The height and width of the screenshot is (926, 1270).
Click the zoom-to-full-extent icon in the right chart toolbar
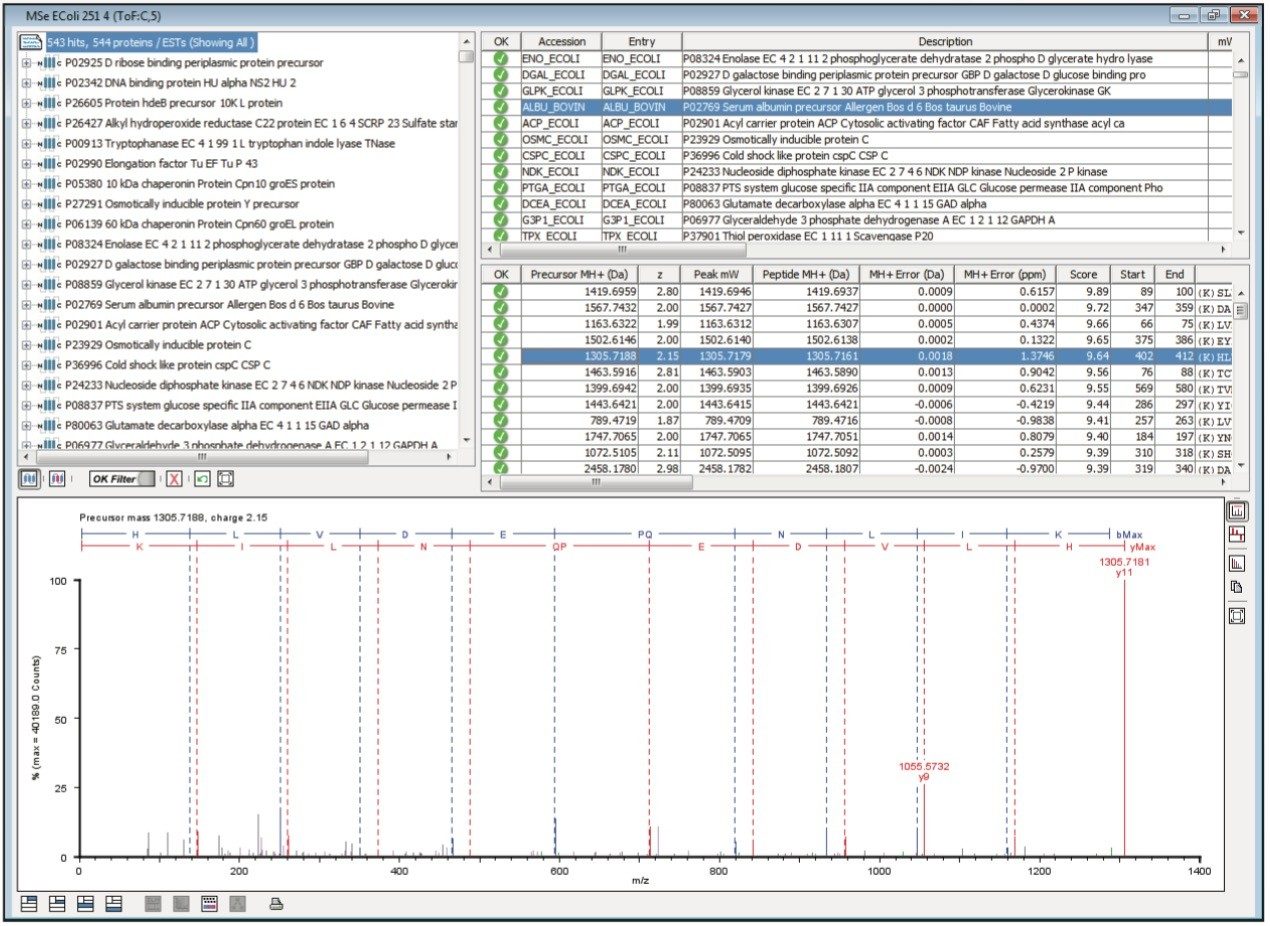[x=1237, y=616]
